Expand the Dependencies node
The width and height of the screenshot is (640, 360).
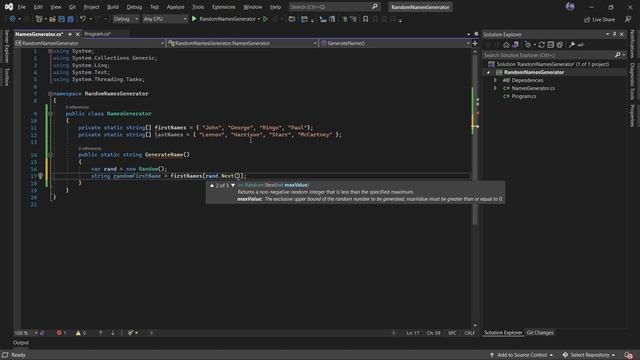pos(496,80)
